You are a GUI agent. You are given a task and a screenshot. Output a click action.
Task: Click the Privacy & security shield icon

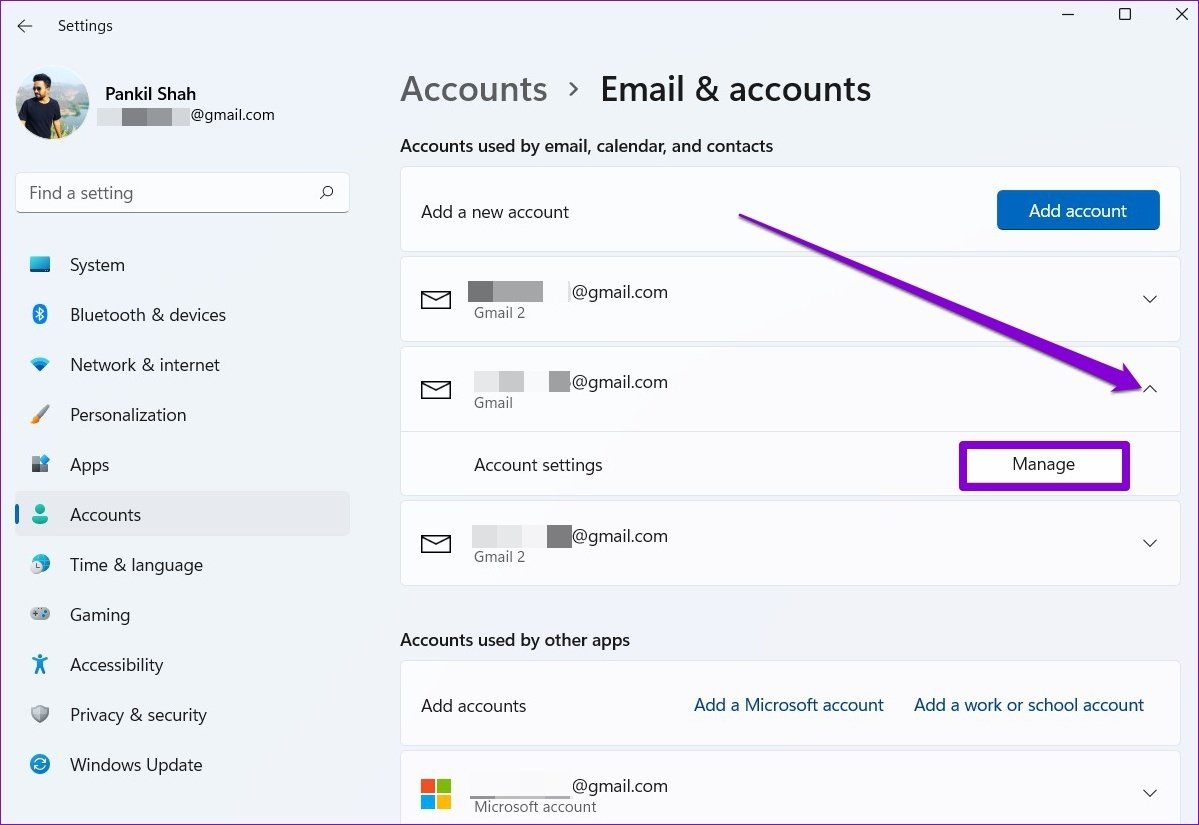[40, 714]
